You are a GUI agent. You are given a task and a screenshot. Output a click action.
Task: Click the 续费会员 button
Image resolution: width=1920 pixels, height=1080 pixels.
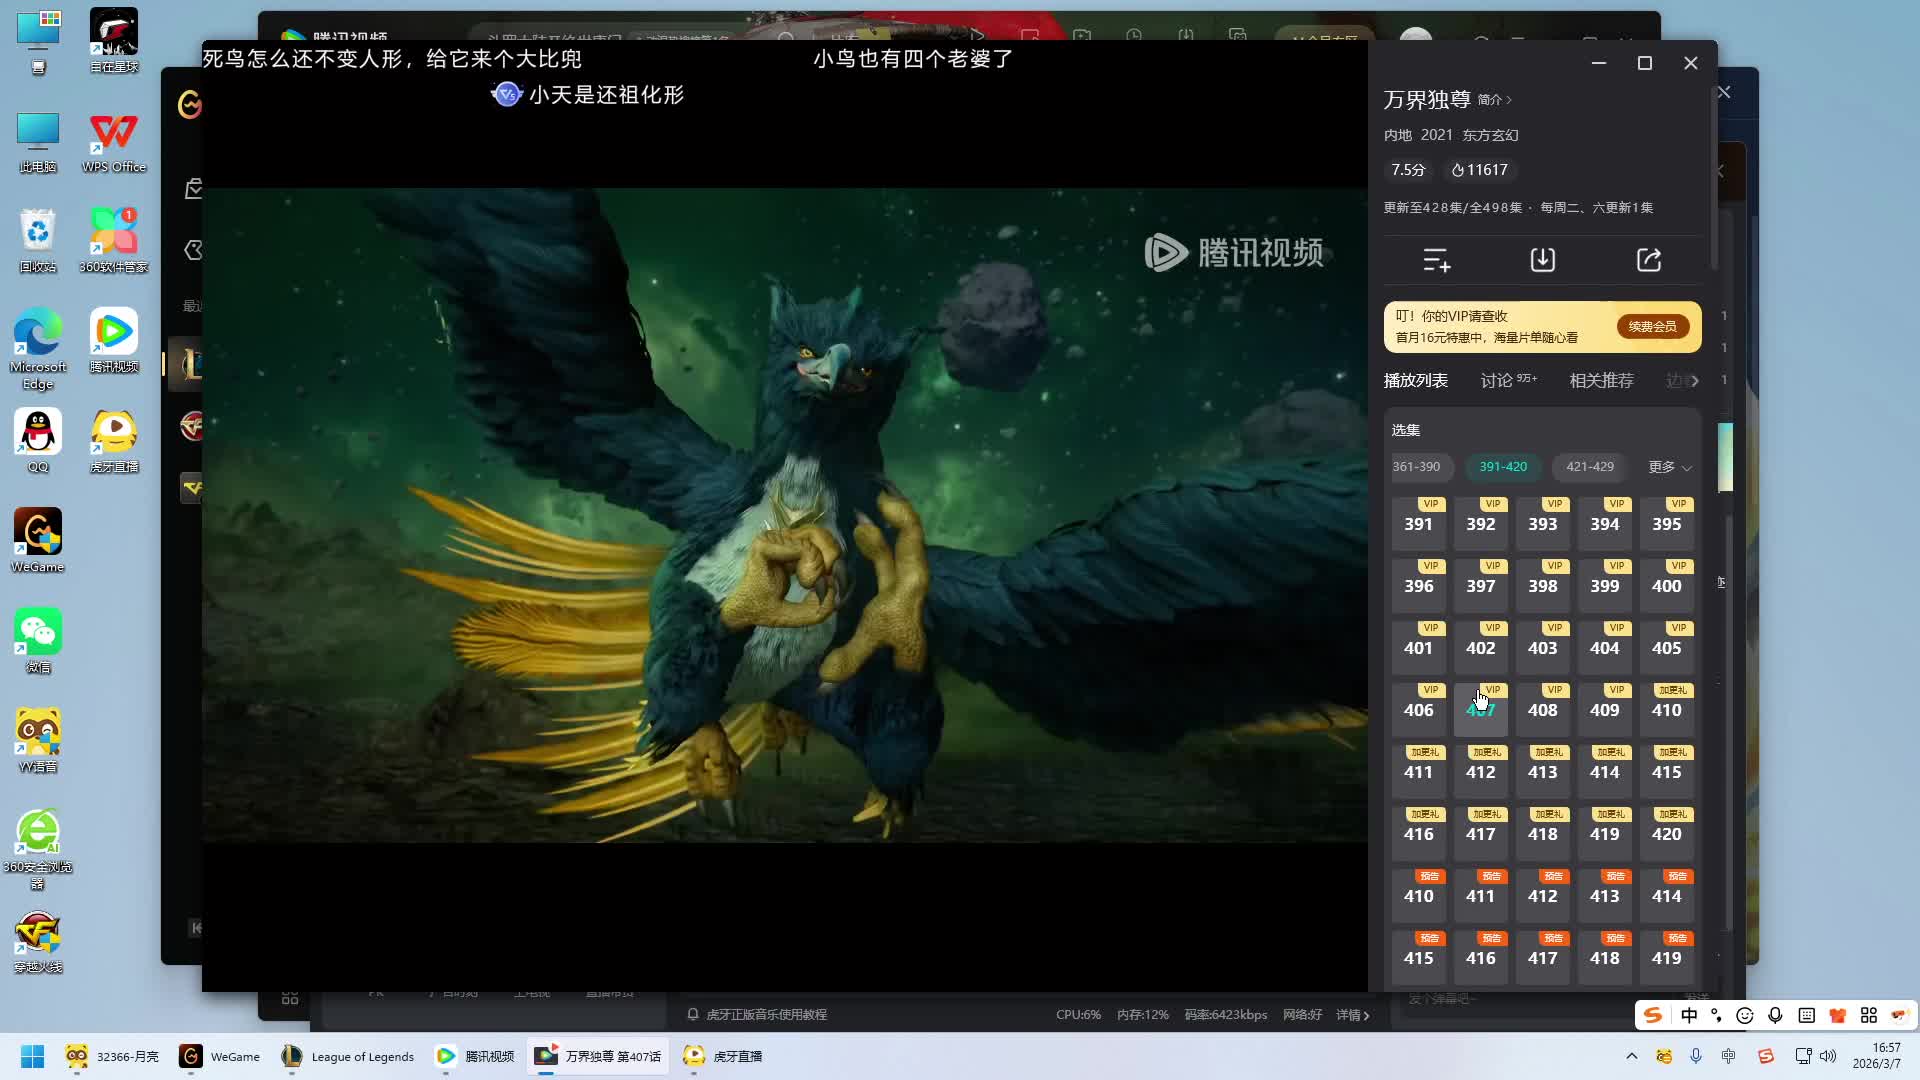[x=1652, y=326]
